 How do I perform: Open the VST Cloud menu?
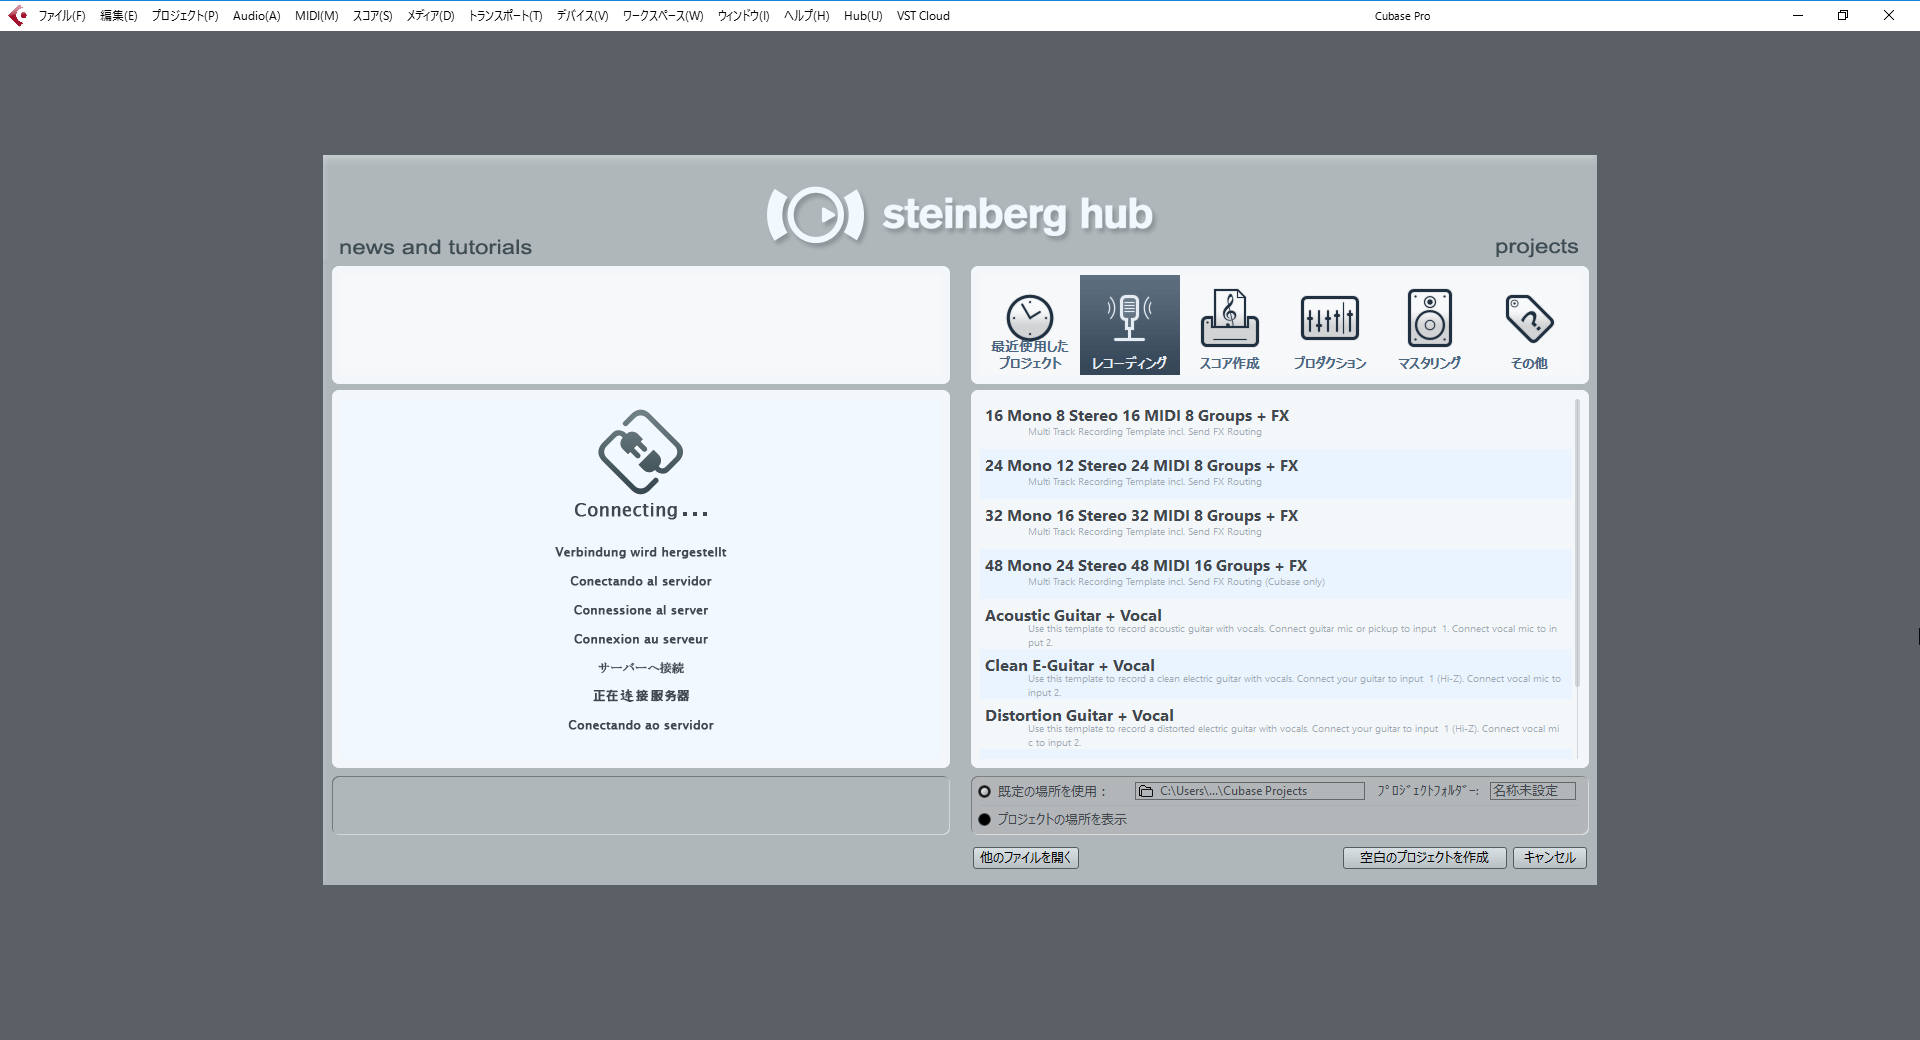[x=923, y=16]
